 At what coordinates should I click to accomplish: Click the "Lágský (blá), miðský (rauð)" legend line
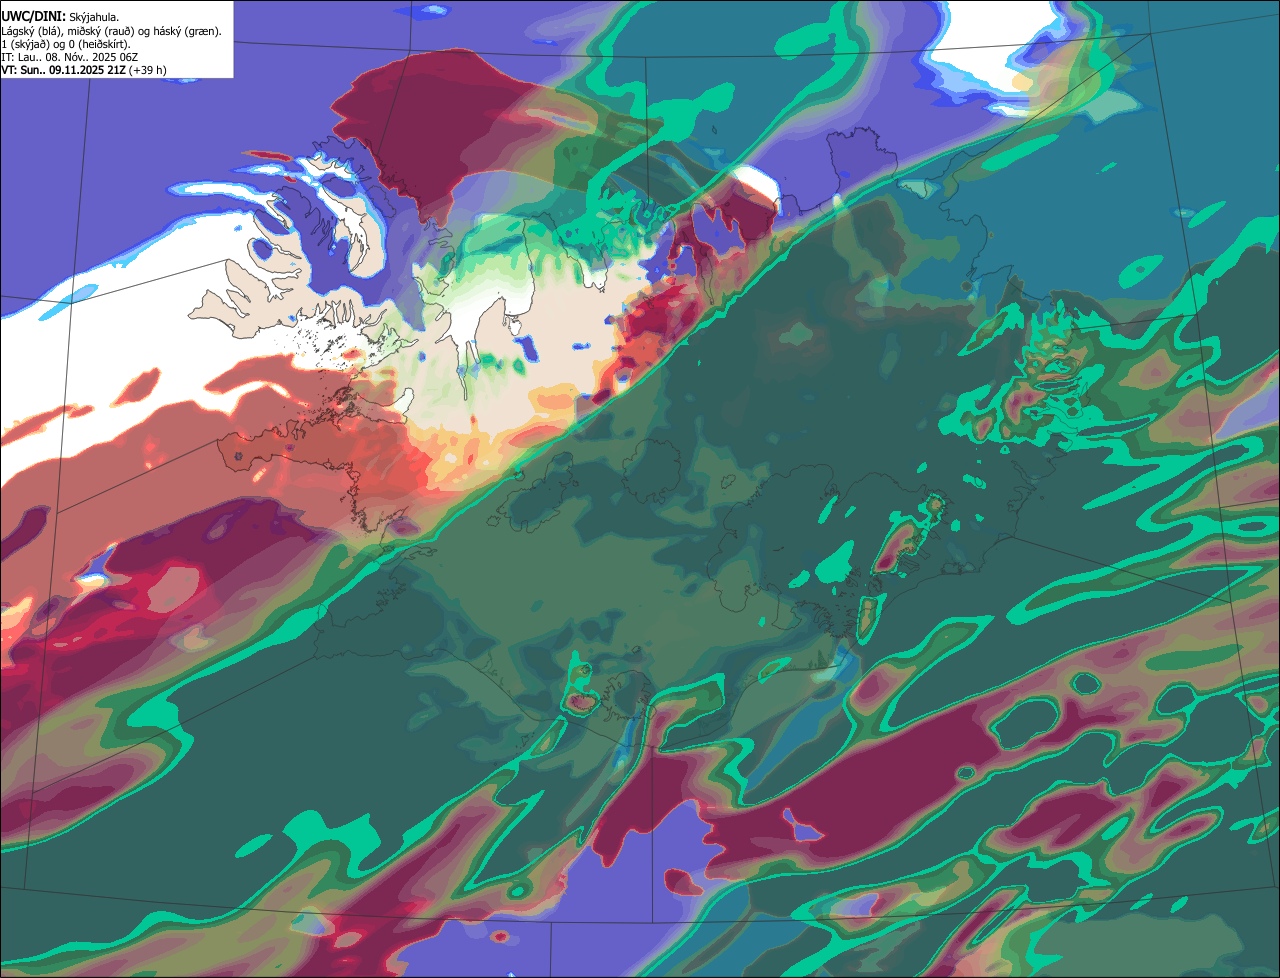click(x=111, y=31)
